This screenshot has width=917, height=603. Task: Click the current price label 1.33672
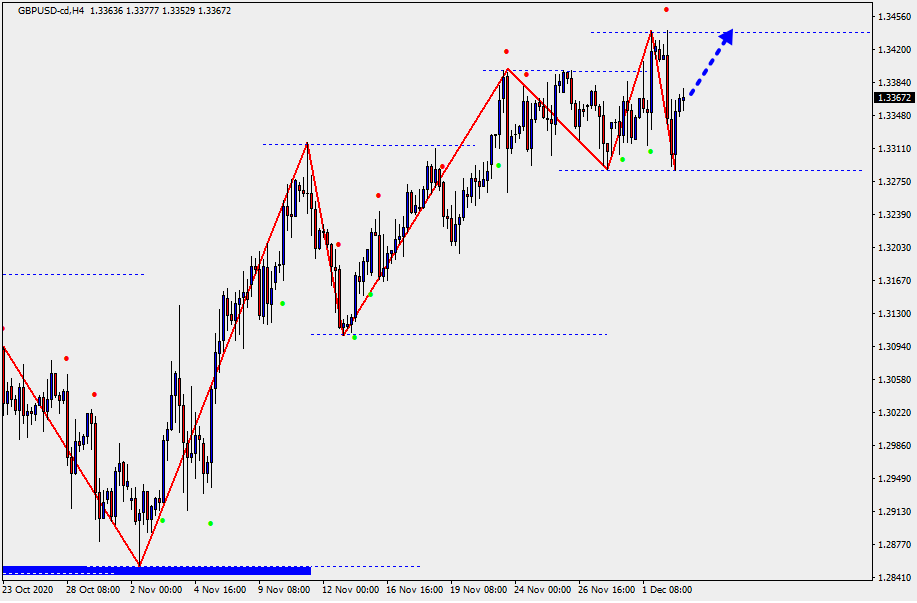tap(893, 98)
